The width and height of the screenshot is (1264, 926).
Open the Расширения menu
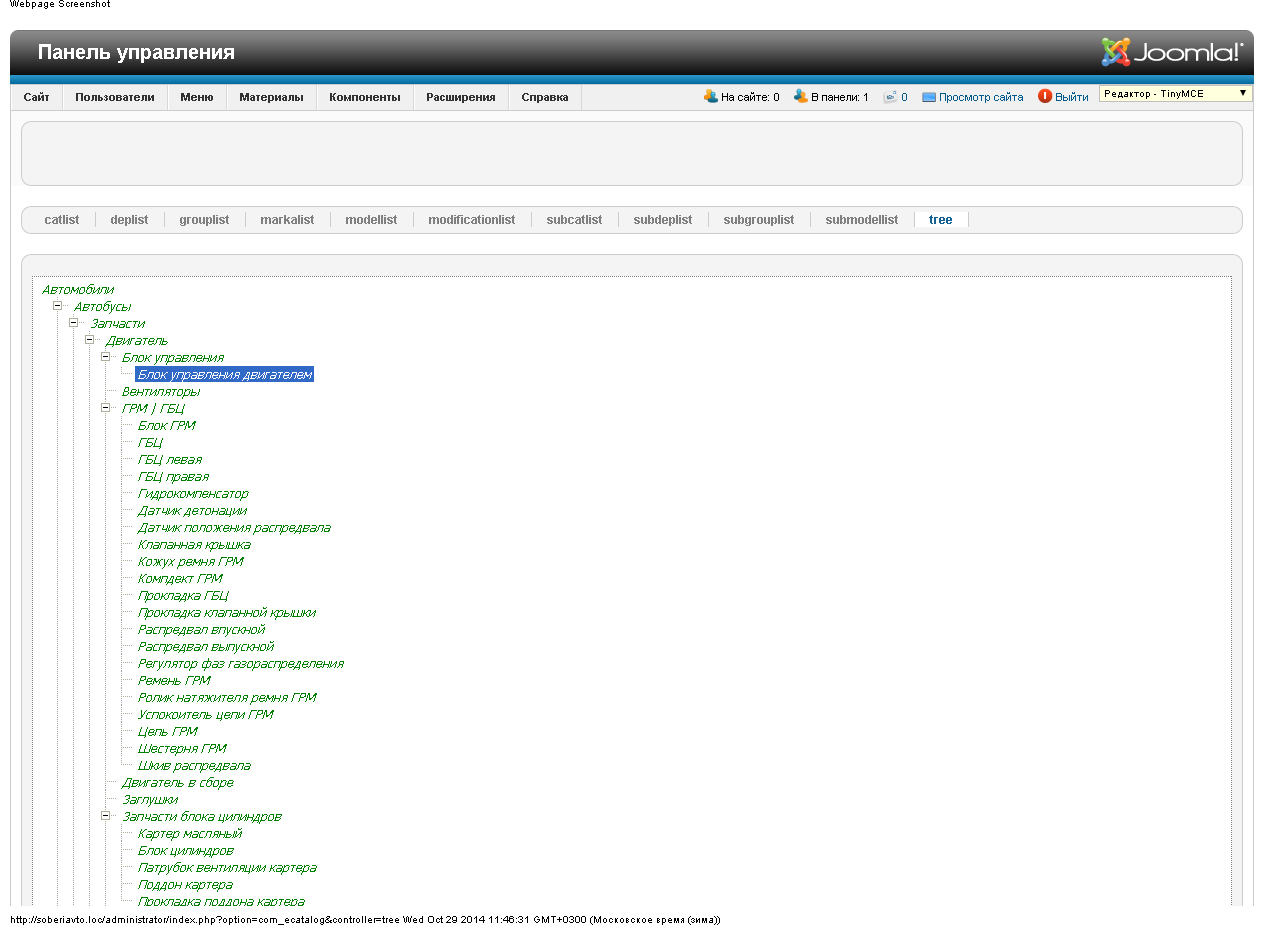point(461,97)
